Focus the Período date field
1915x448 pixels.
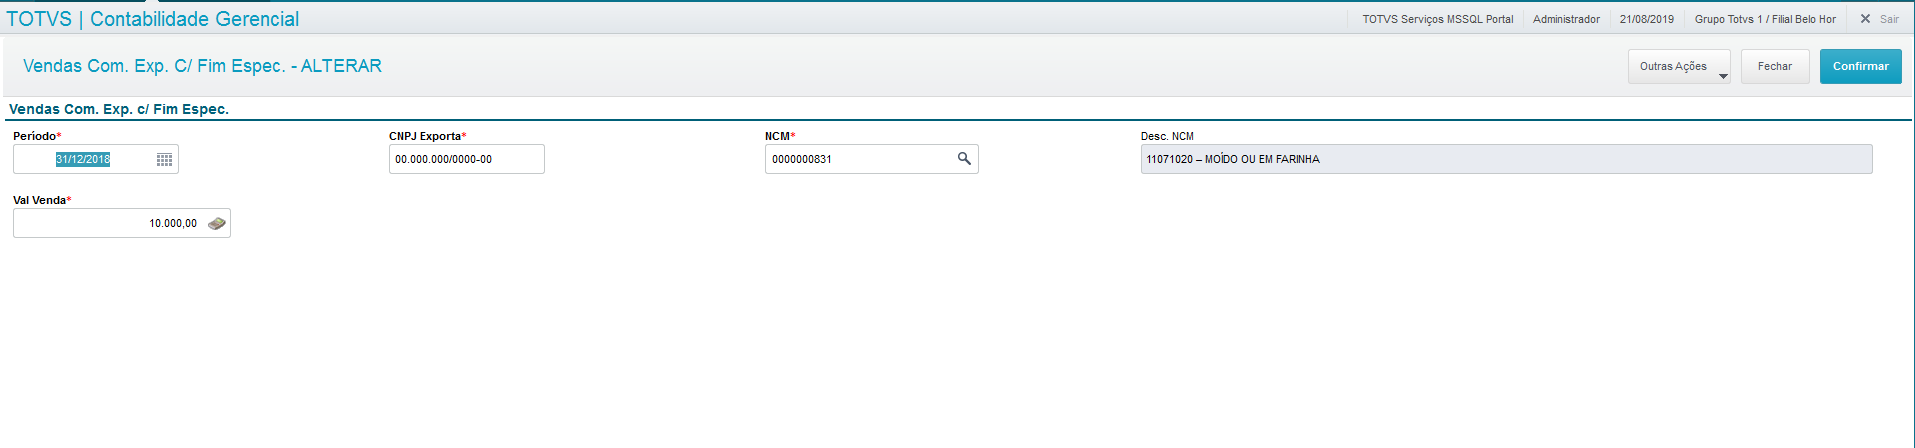click(x=96, y=159)
